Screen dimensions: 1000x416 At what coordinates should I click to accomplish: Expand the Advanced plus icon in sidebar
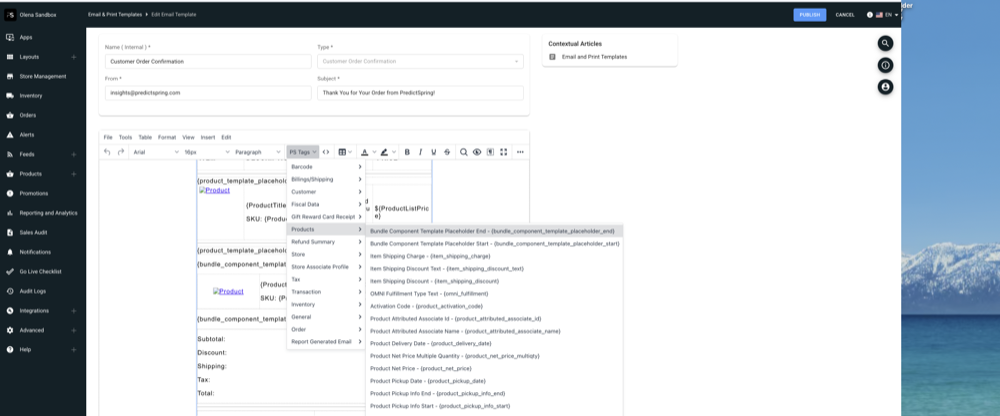coord(74,331)
